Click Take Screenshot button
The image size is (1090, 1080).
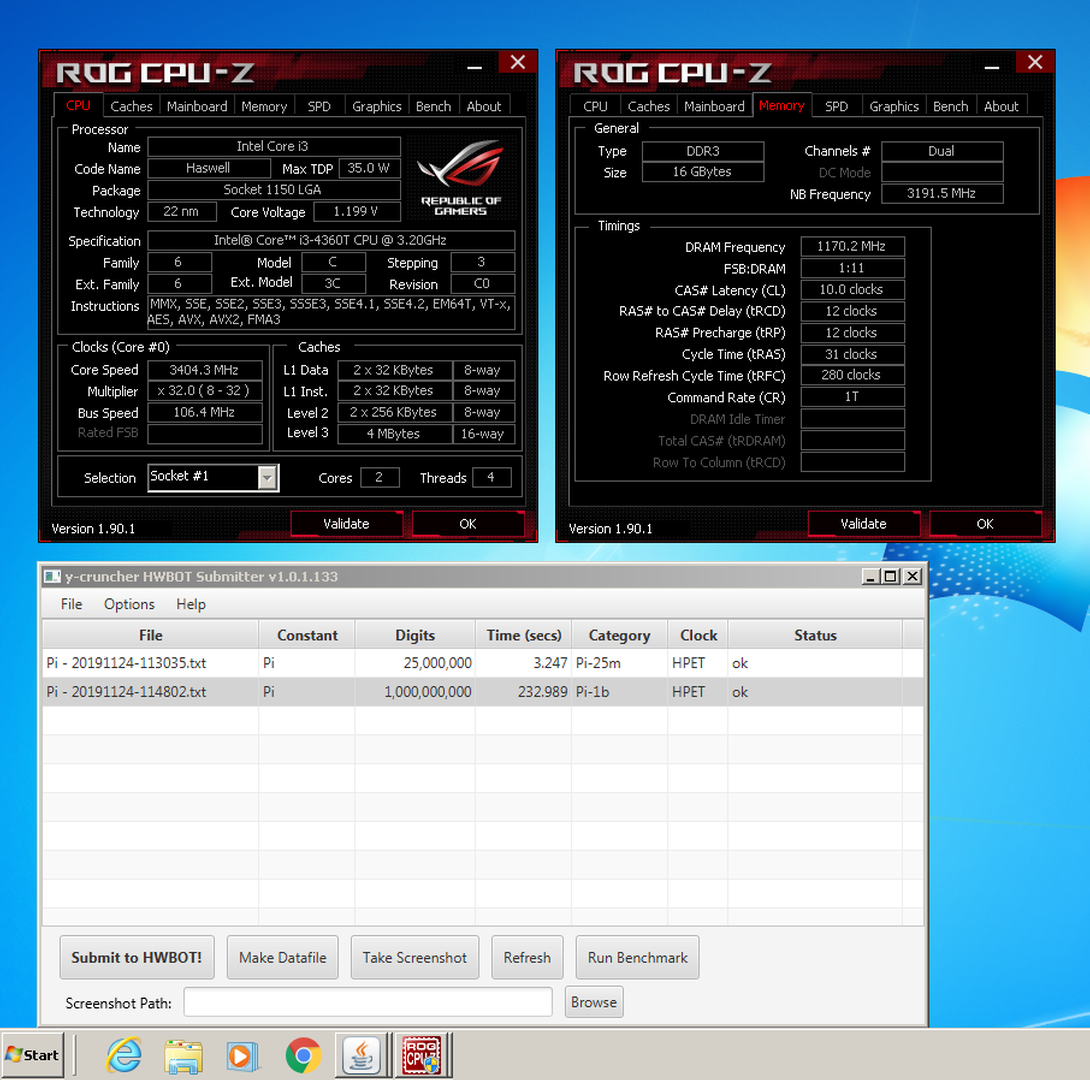(x=414, y=958)
